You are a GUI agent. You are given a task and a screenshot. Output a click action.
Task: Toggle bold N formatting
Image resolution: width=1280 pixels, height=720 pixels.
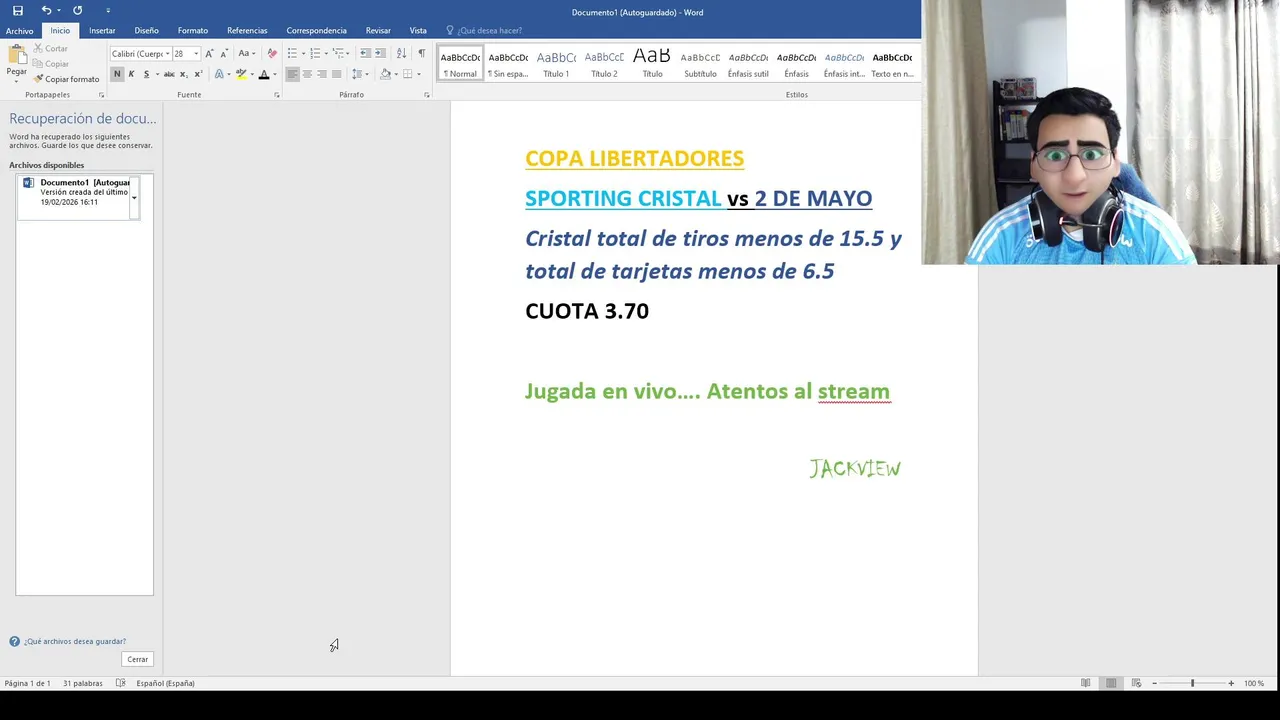117,74
